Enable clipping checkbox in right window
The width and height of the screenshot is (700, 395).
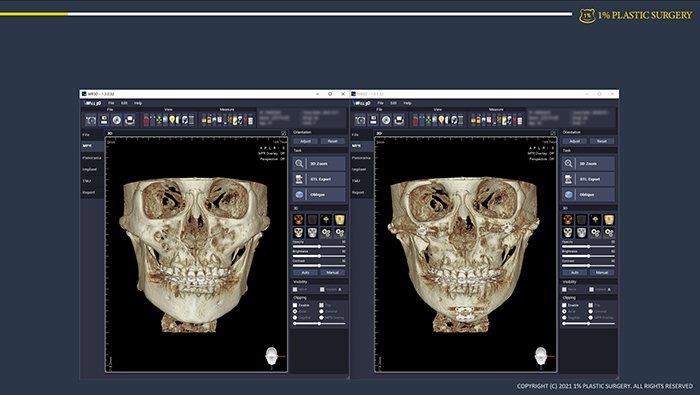[564, 305]
